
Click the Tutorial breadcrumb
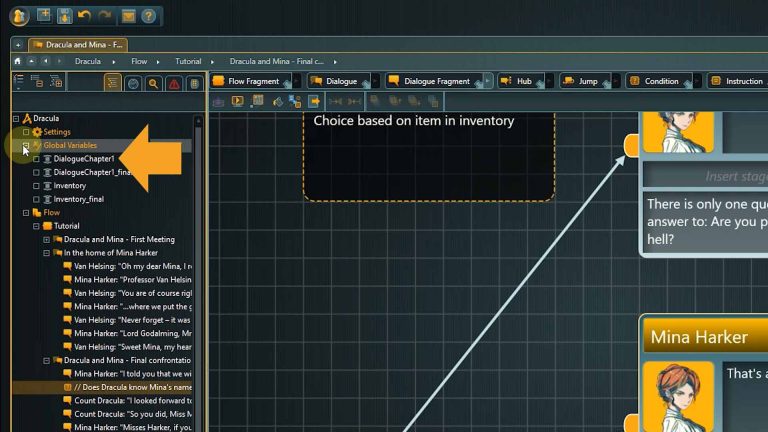(x=188, y=61)
